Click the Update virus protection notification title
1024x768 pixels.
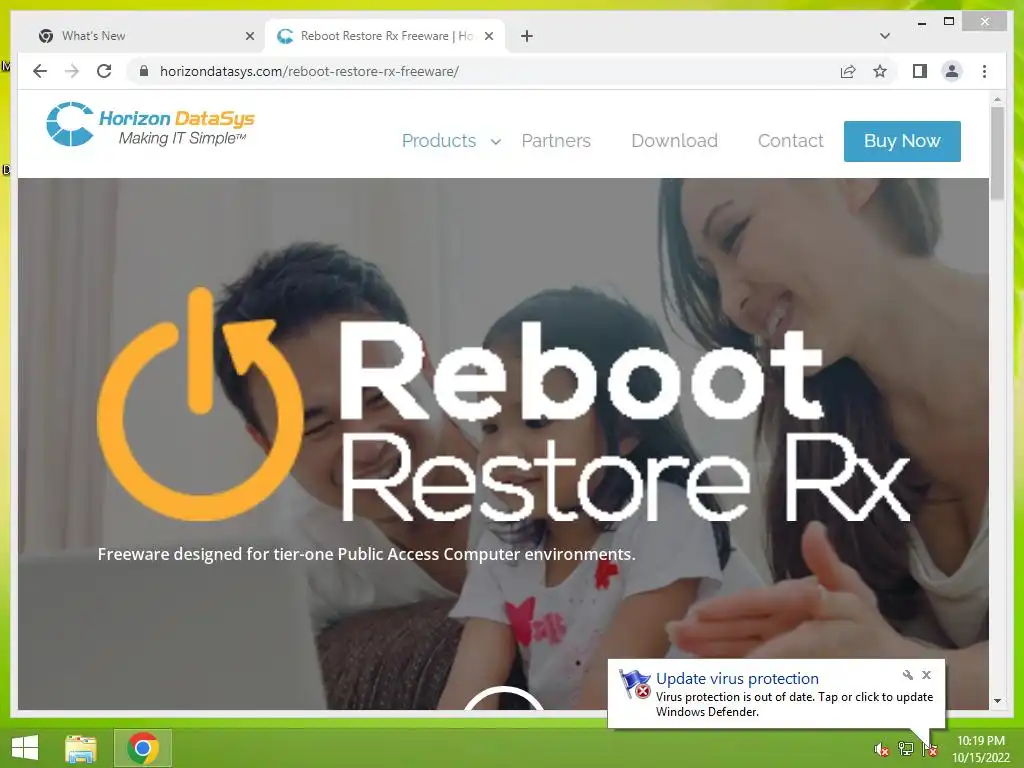coord(737,679)
